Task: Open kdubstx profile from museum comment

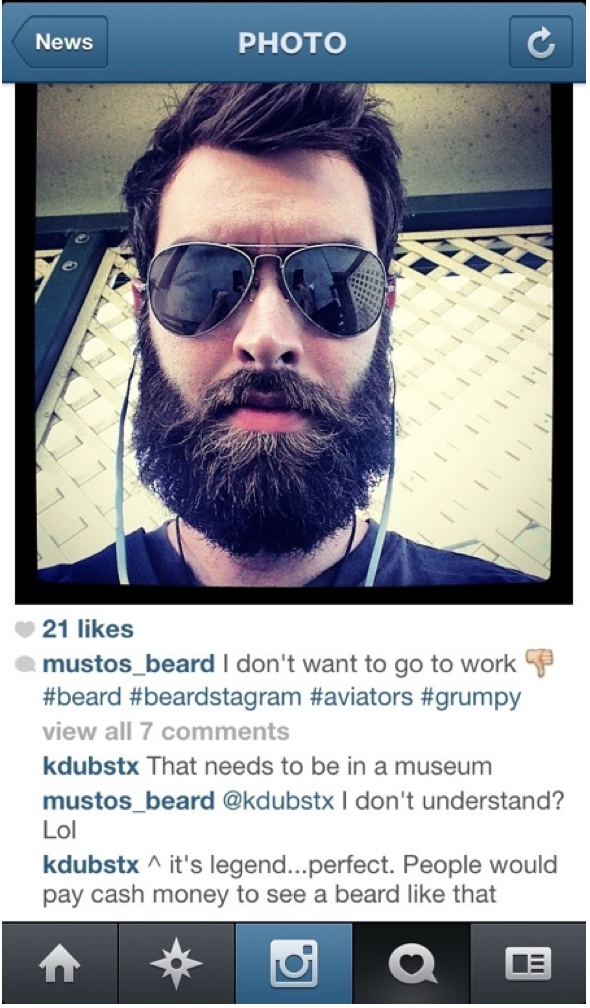Action: click(91, 766)
